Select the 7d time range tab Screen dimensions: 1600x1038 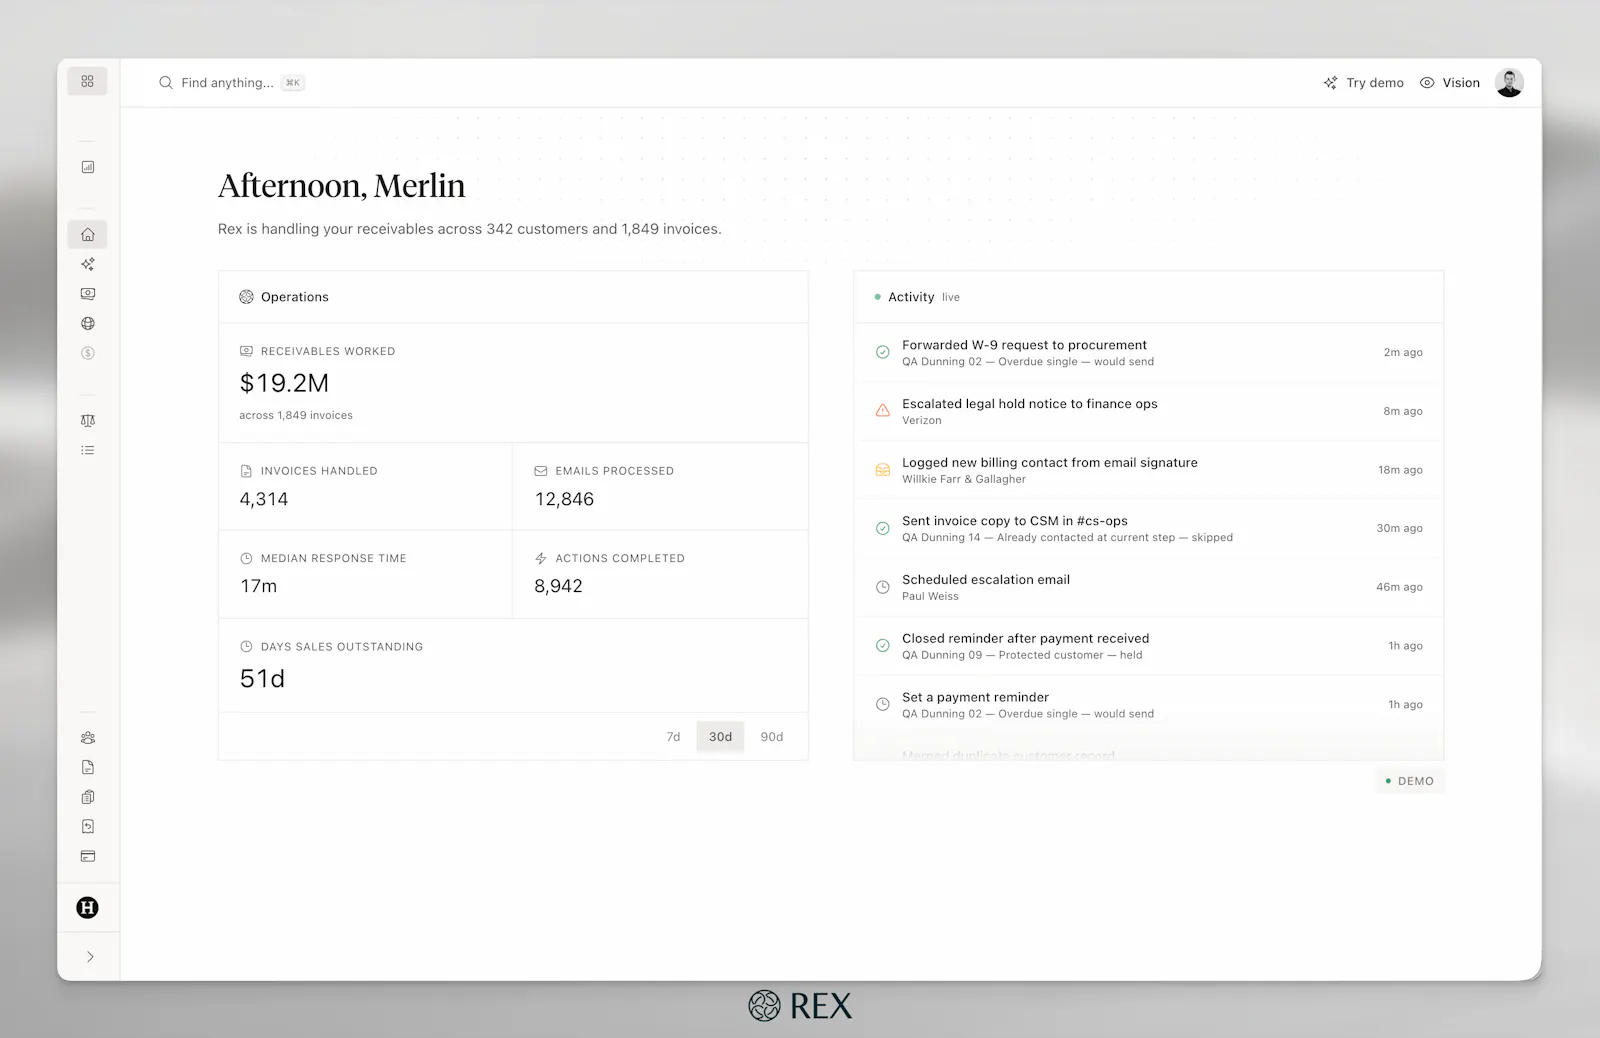(673, 737)
